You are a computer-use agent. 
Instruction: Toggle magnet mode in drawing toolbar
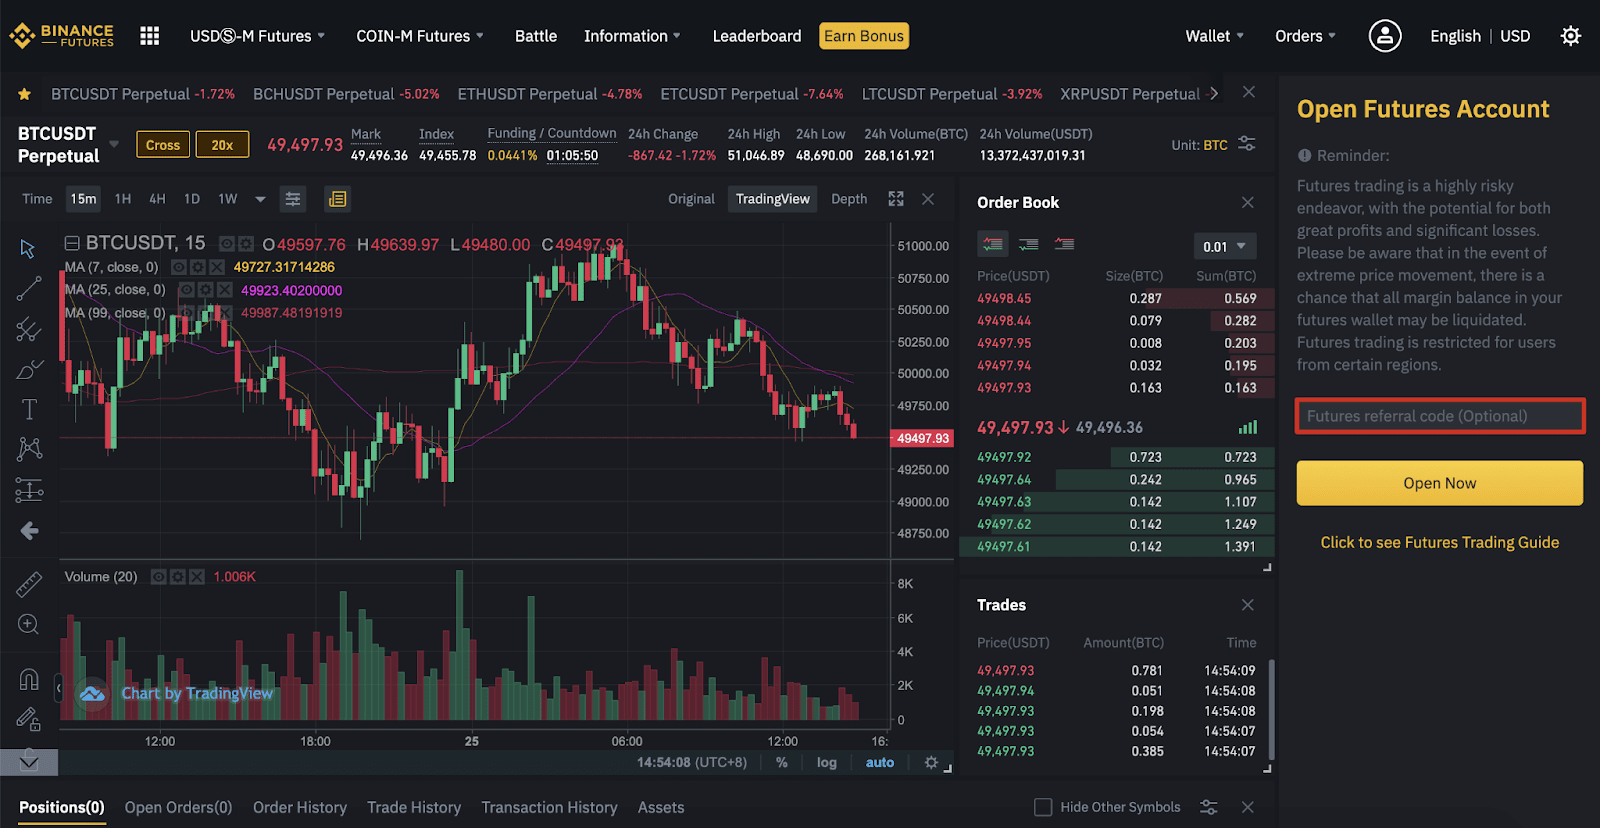pyautogui.click(x=29, y=679)
